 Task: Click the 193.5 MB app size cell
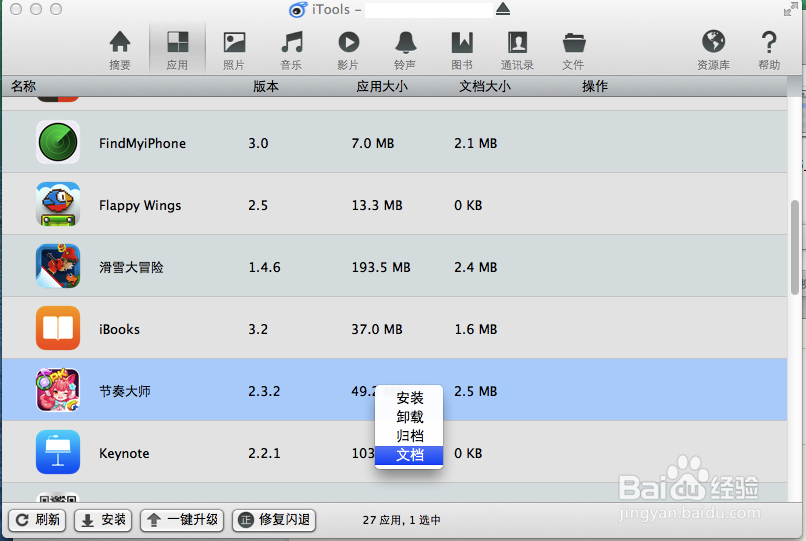click(x=381, y=267)
